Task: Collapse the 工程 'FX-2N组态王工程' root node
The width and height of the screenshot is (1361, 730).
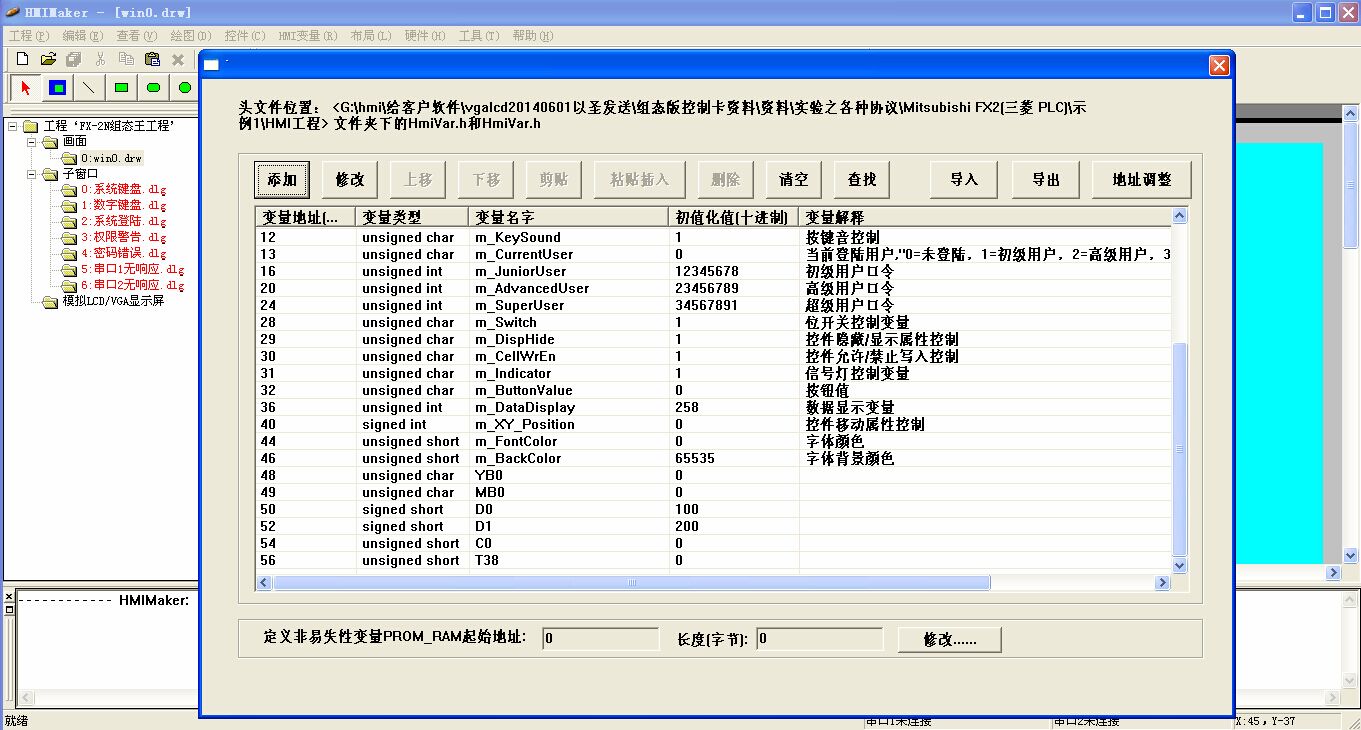Action: [13, 126]
